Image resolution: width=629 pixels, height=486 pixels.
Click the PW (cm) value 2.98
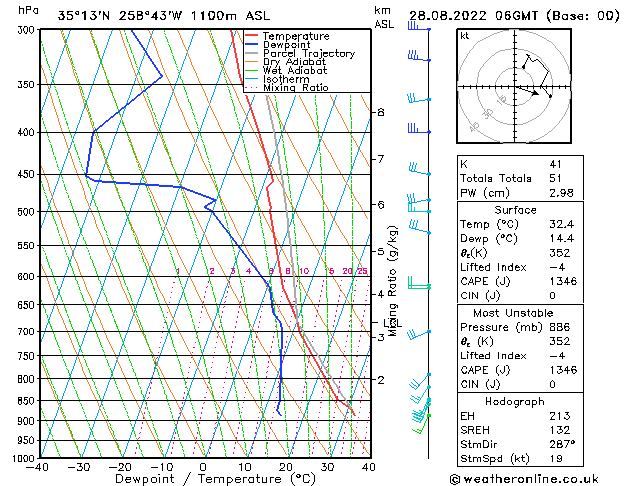[x=561, y=193]
